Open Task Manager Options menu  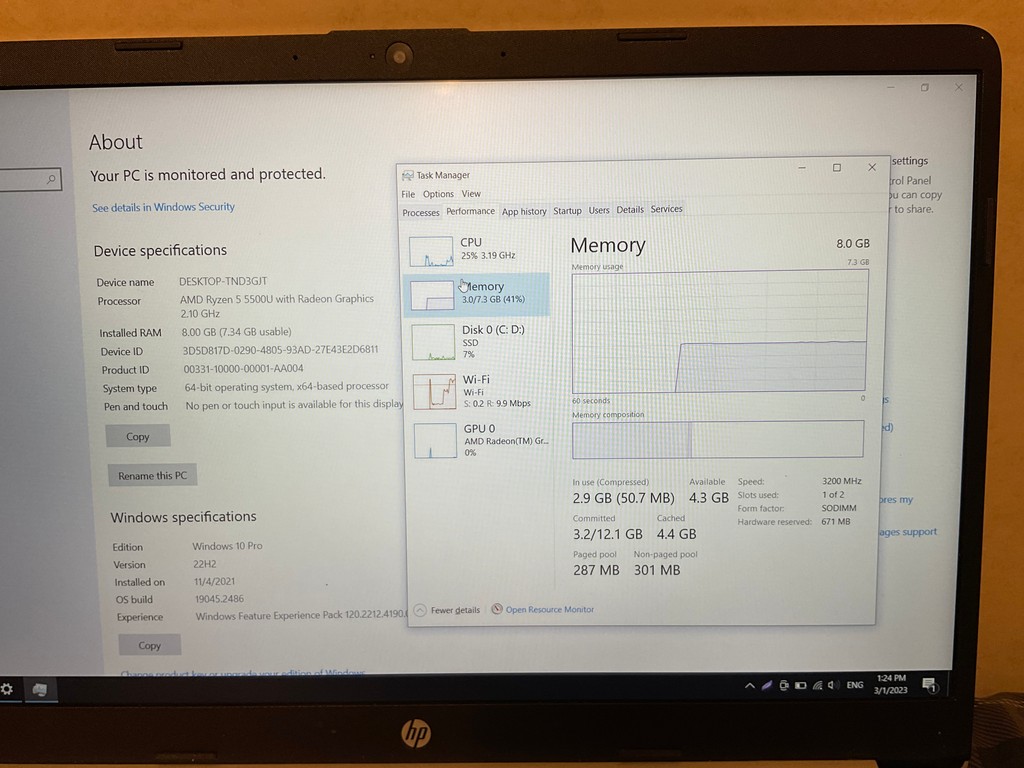pyautogui.click(x=438, y=194)
